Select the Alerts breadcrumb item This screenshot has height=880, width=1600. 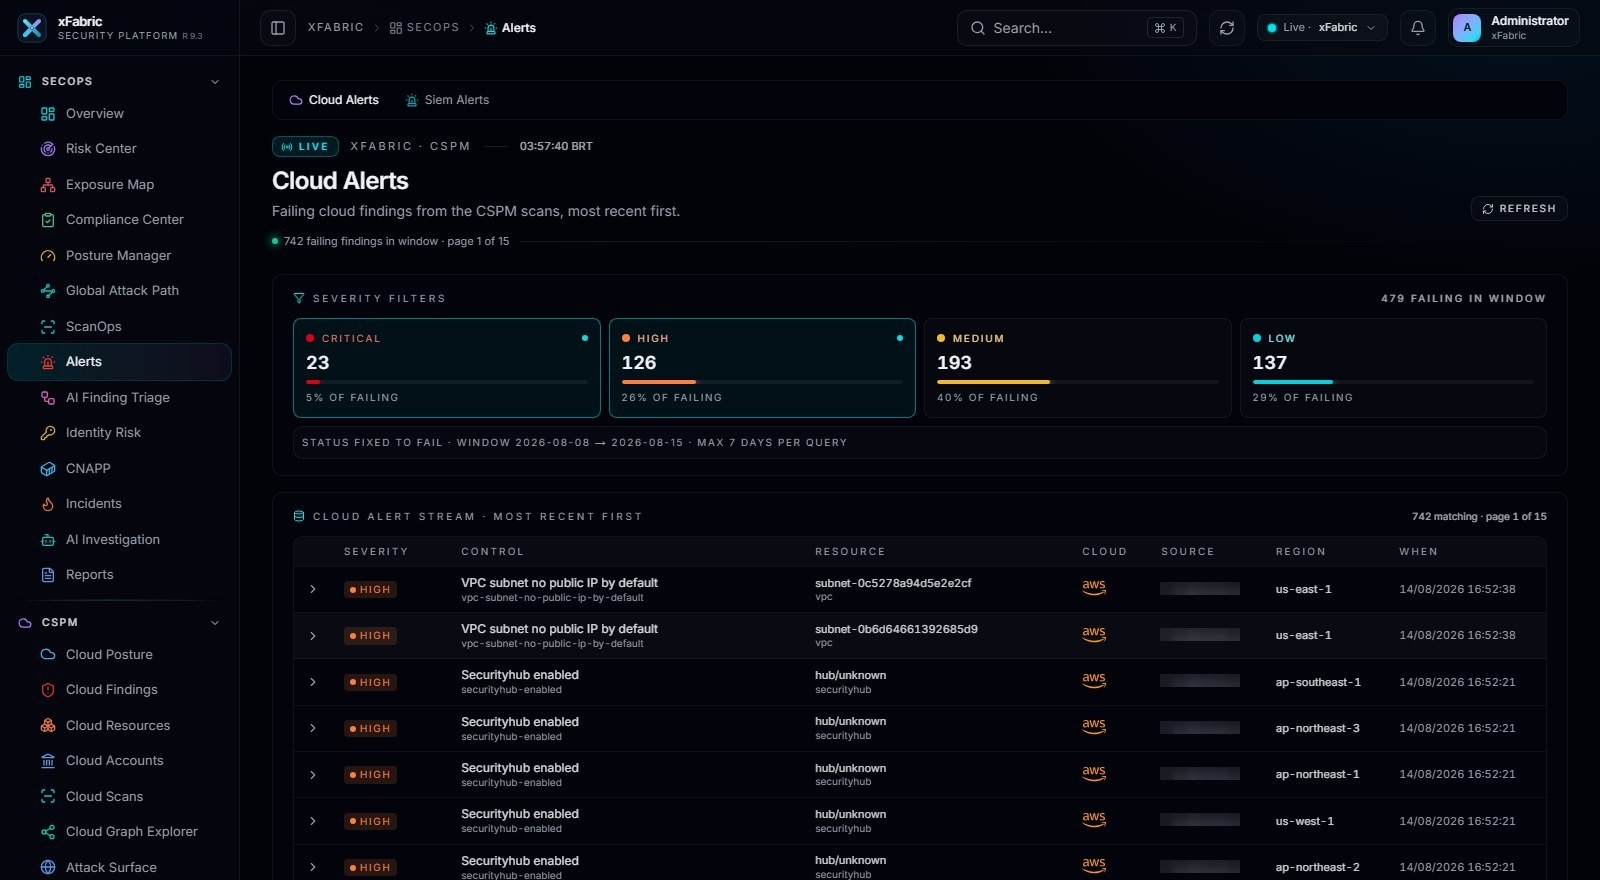pos(510,28)
